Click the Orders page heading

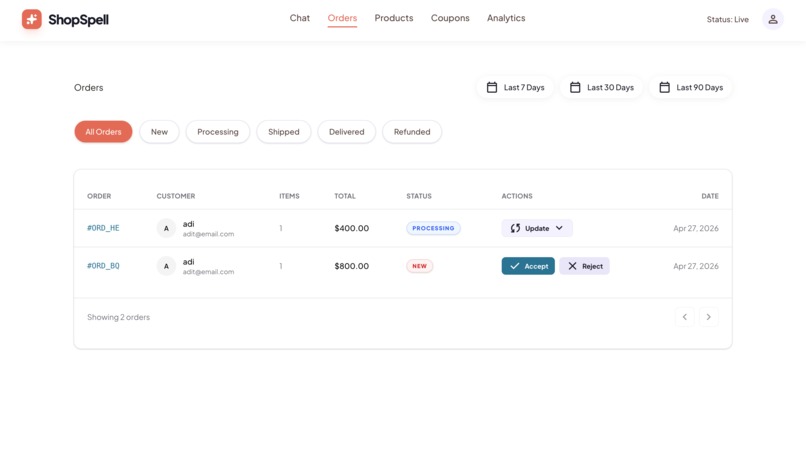tap(88, 87)
